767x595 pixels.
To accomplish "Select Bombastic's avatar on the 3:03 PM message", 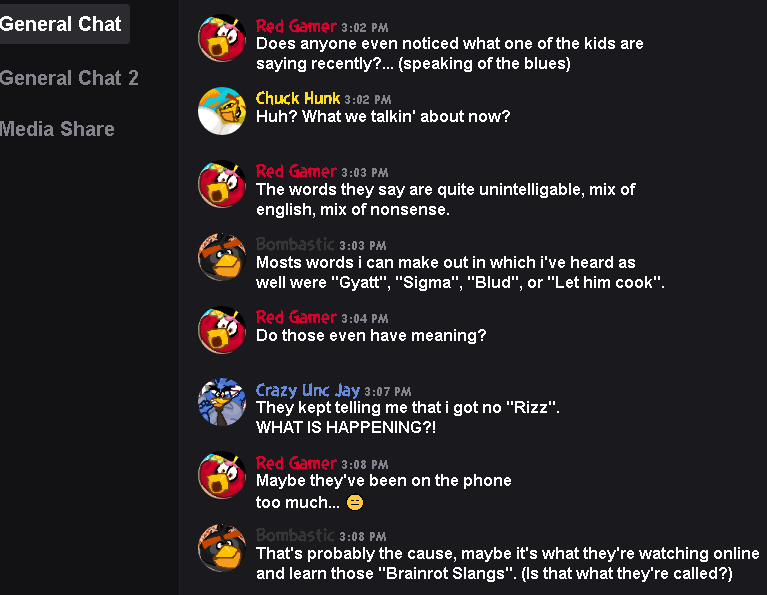I will point(222,257).
